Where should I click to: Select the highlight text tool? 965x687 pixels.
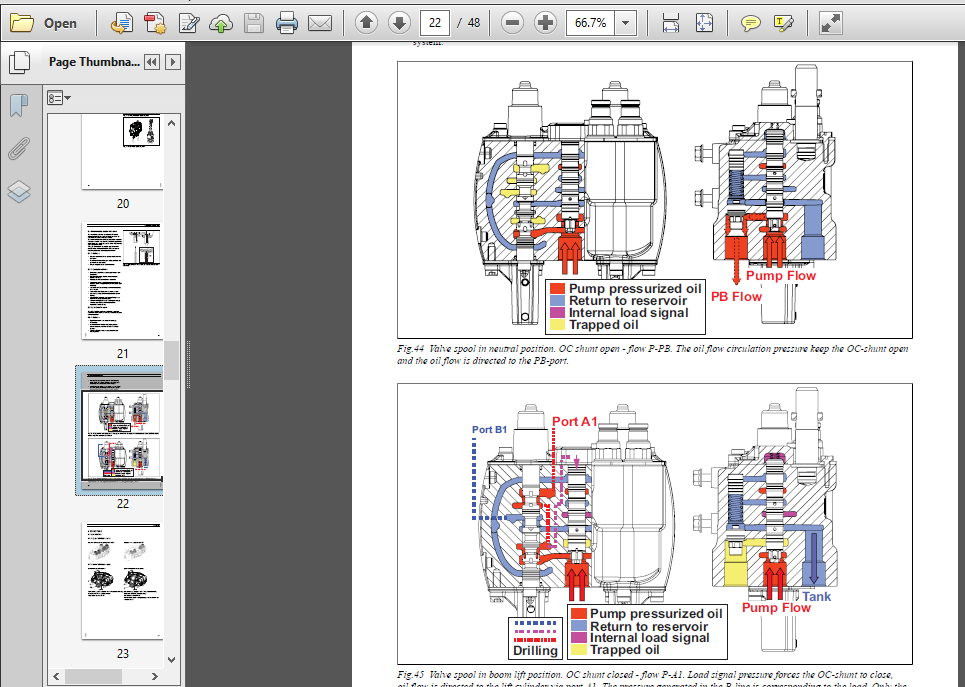click(x=783, y=23)
